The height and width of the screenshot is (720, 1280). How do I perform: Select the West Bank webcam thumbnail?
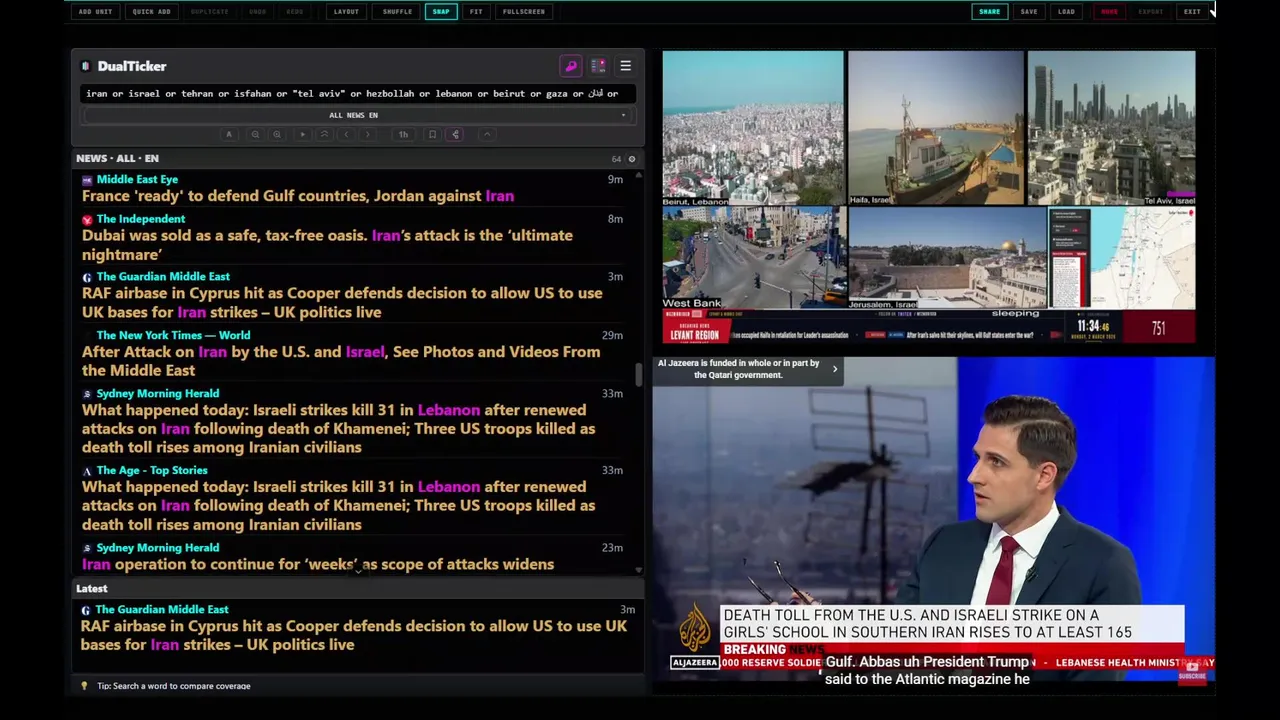pos(754,258)
